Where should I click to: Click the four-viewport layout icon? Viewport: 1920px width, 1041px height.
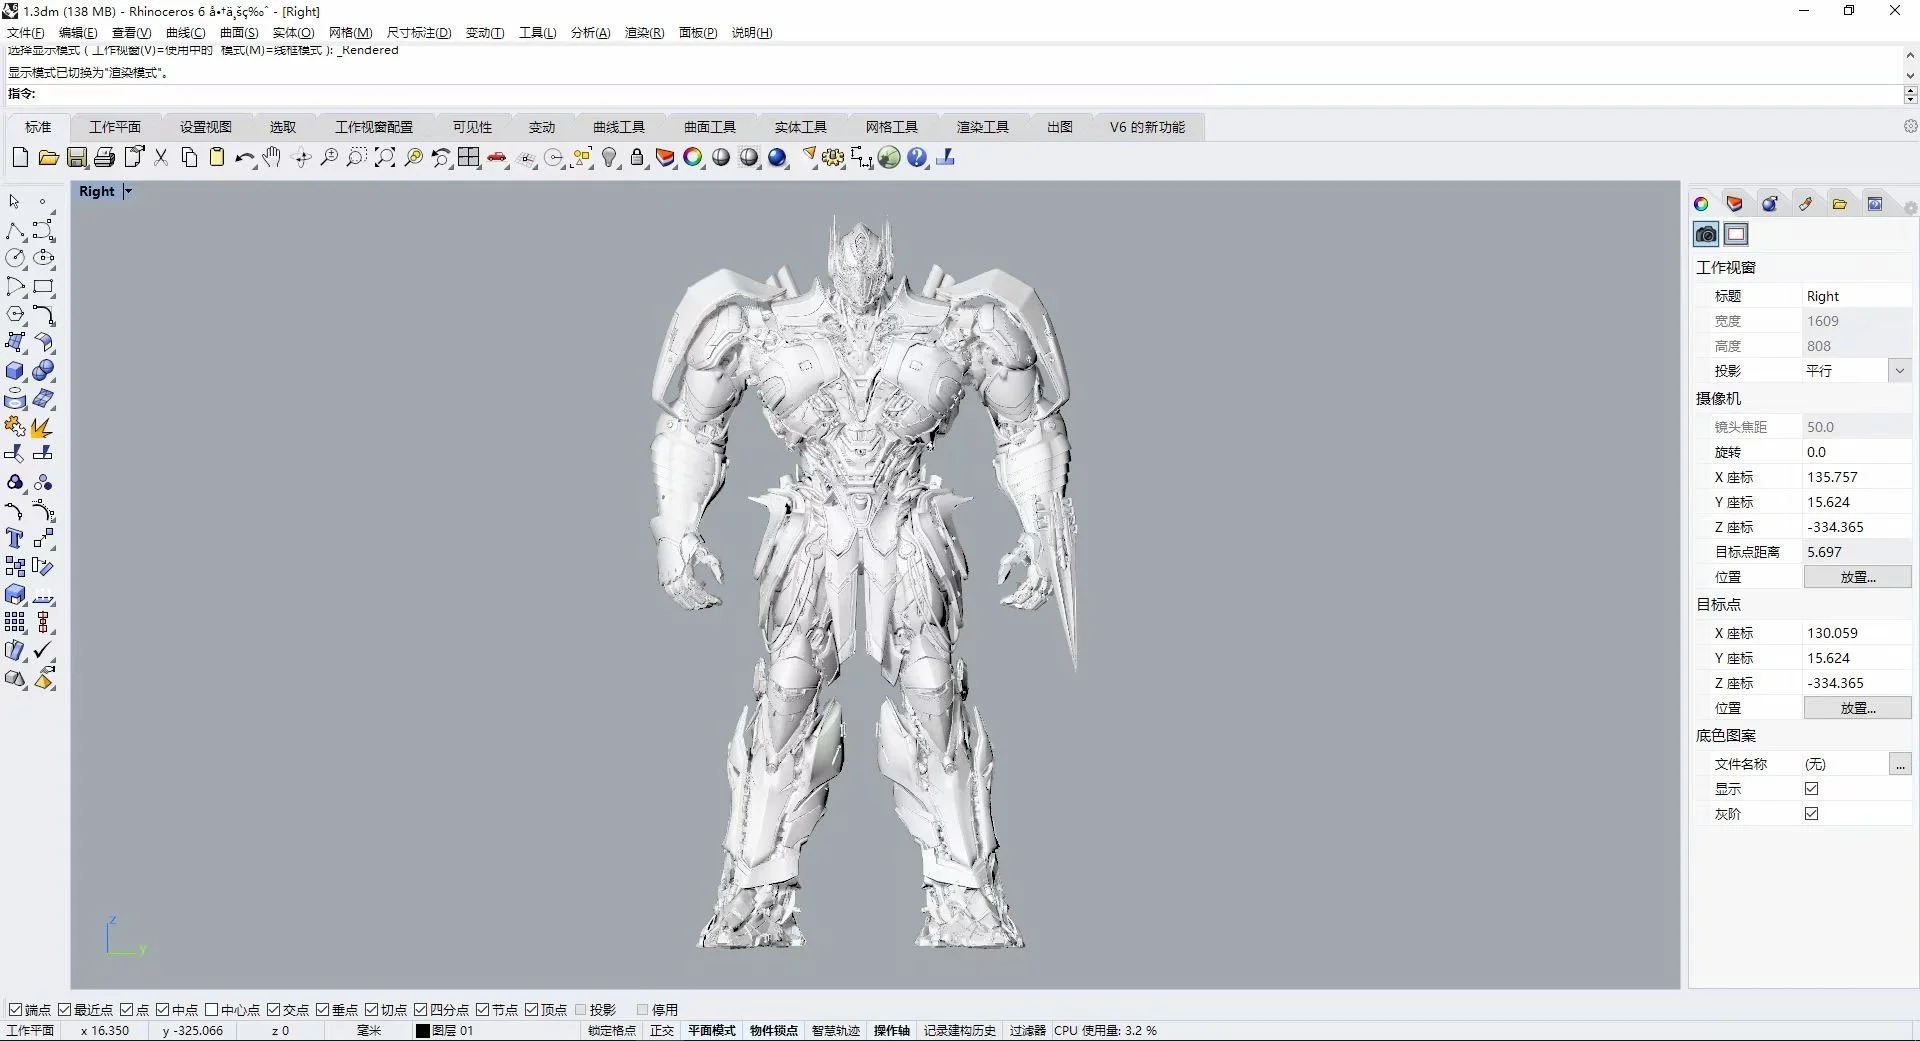pos(469,157)
